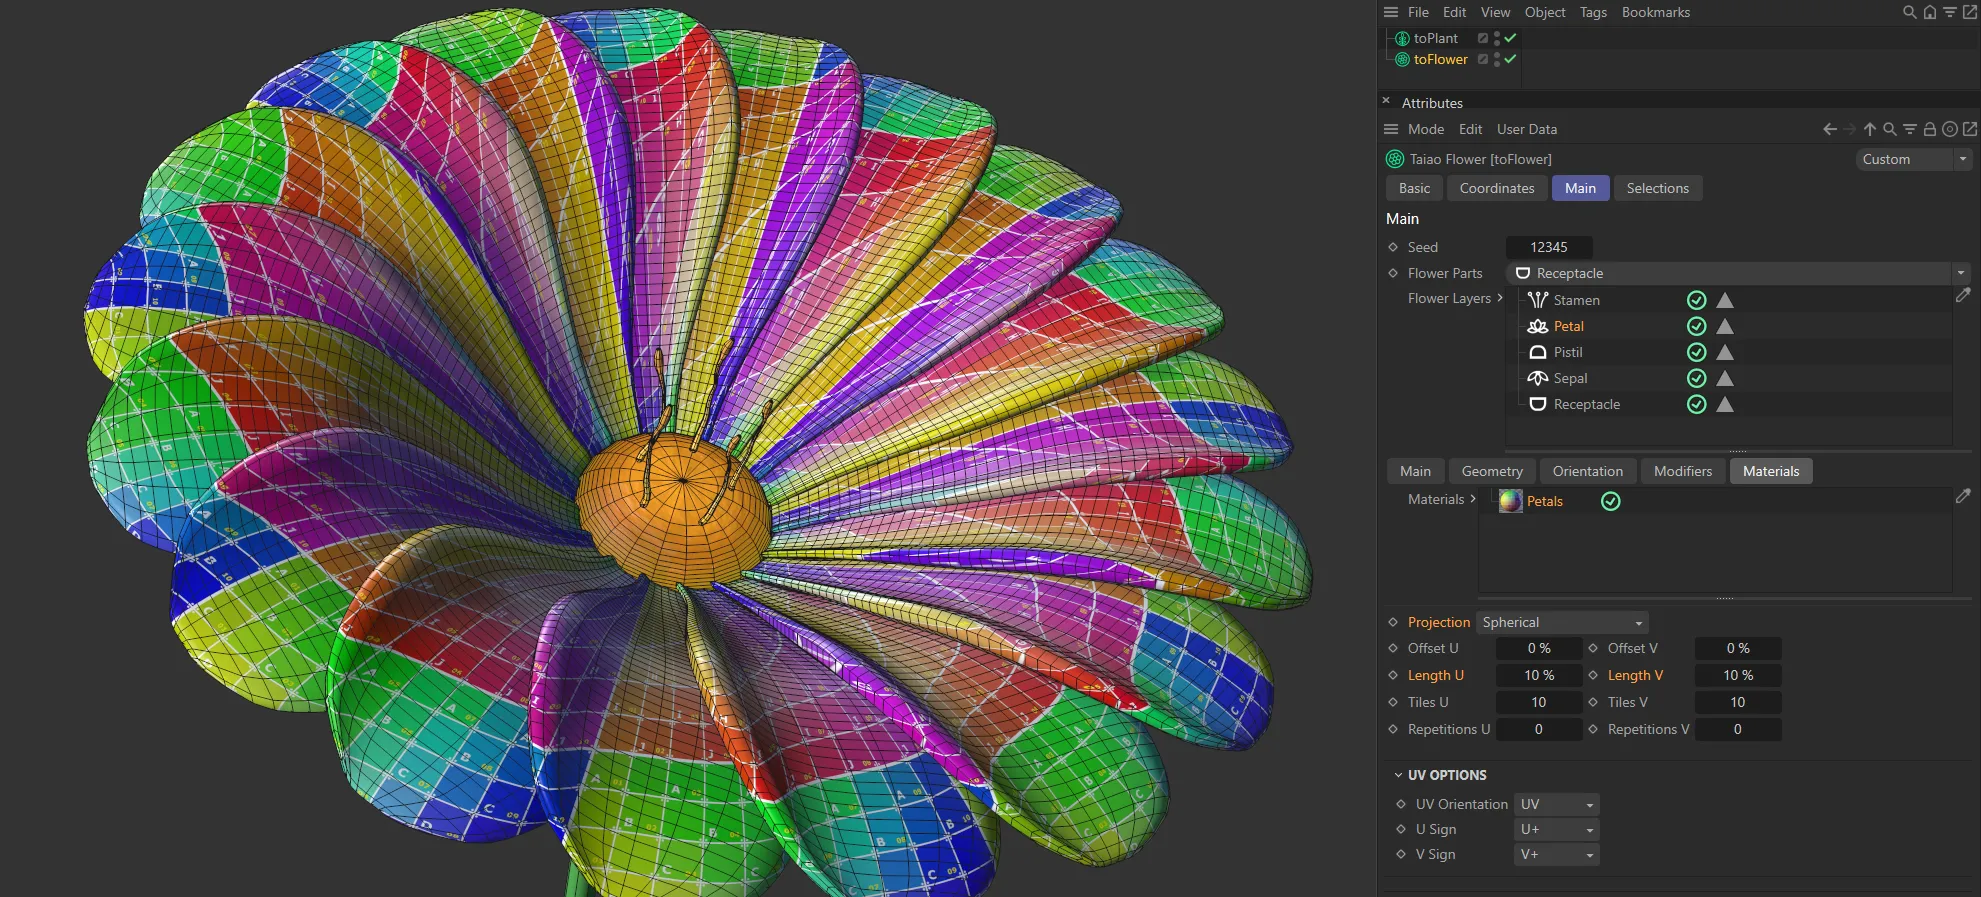The height and width of the screenshot is (897, 1981).
Task: Toggle the toFlower enable checkmark
Action: pos(1510,58)
